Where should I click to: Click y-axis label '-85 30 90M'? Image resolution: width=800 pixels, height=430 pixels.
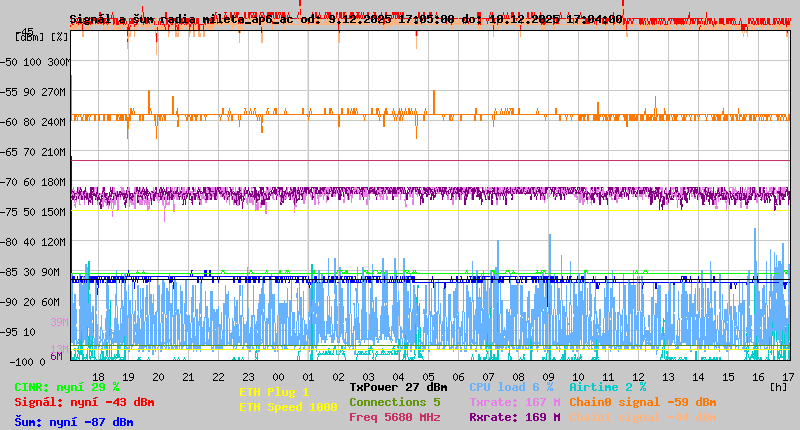coord(30,272)
